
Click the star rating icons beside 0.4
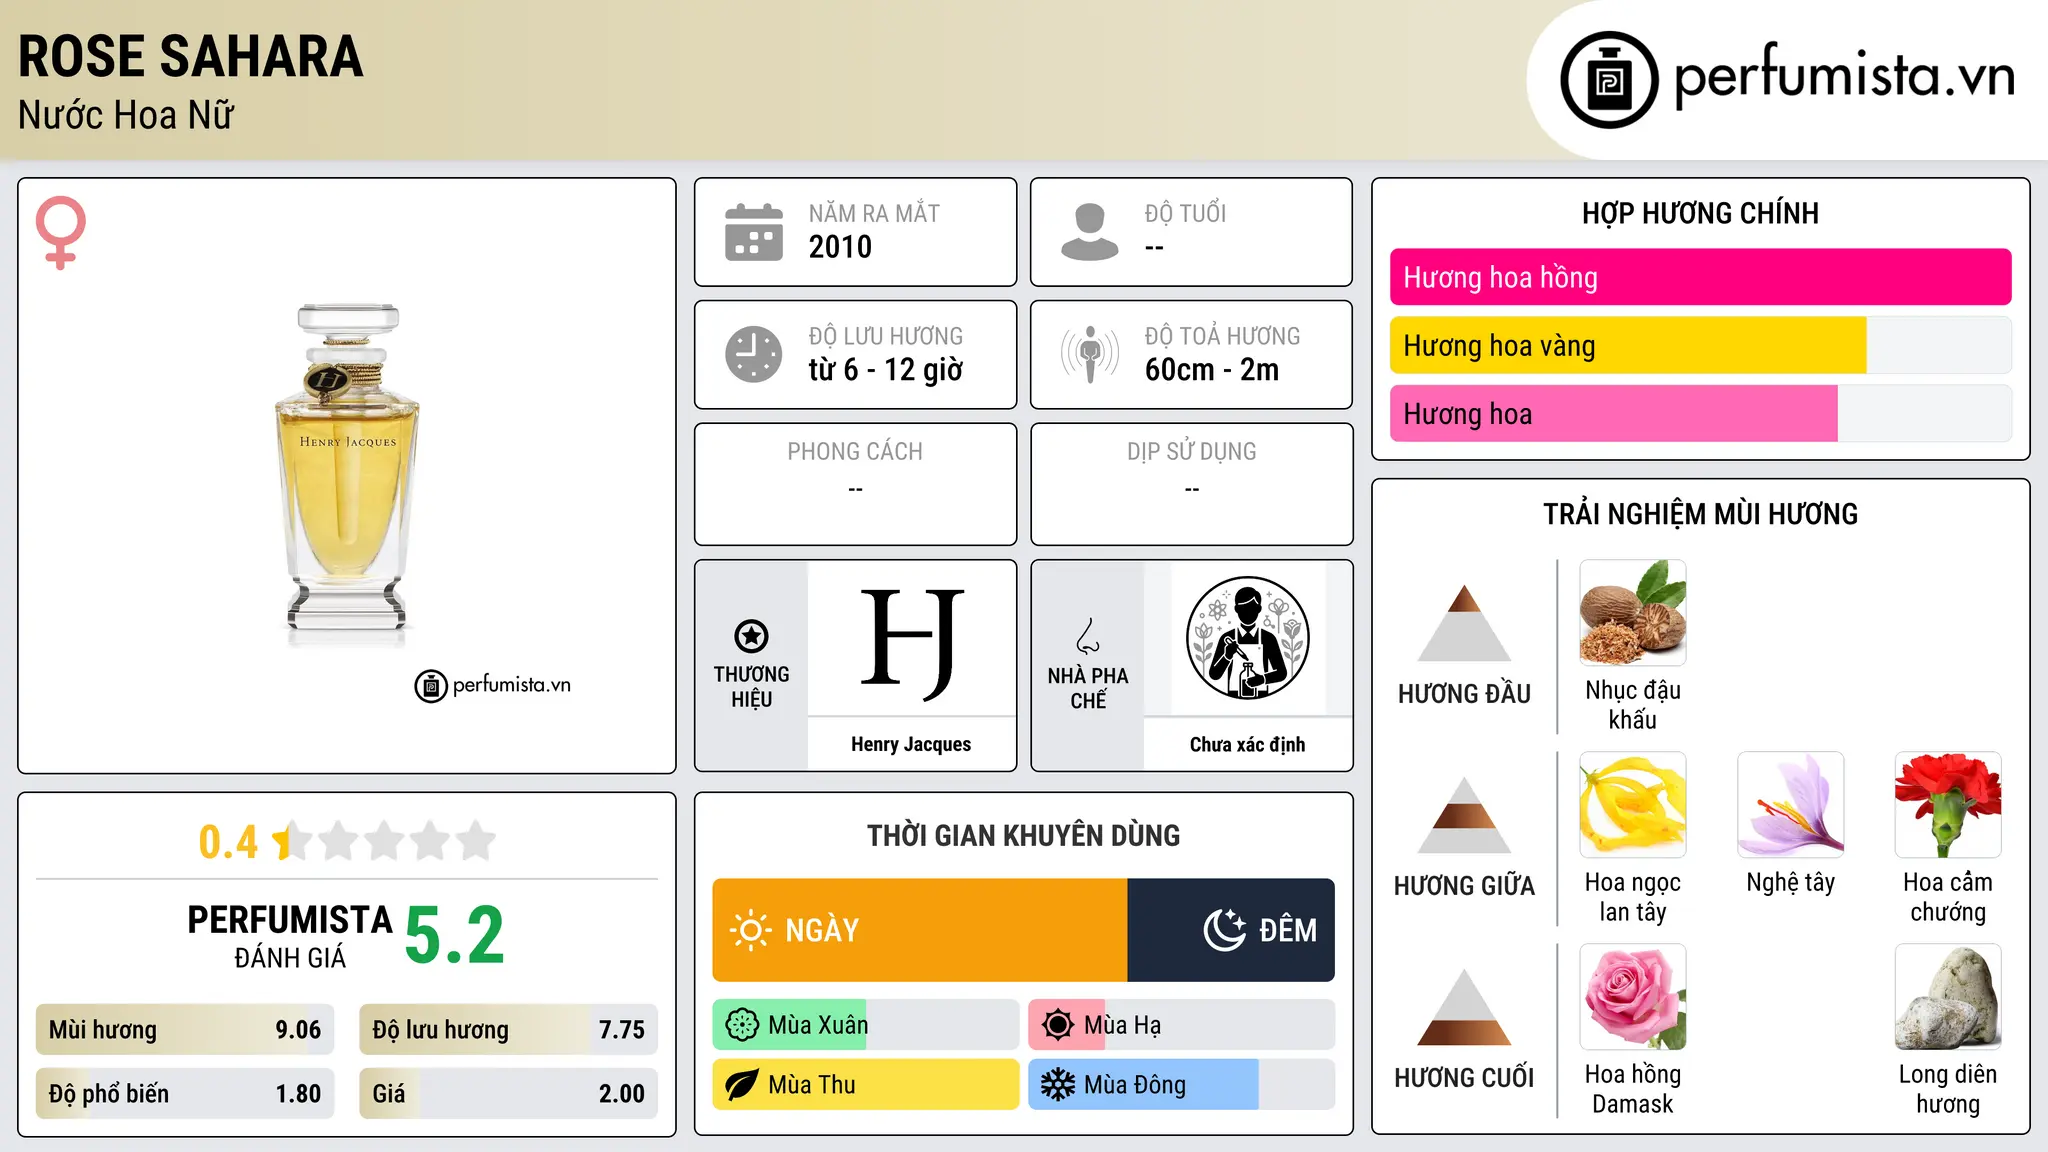384,841
